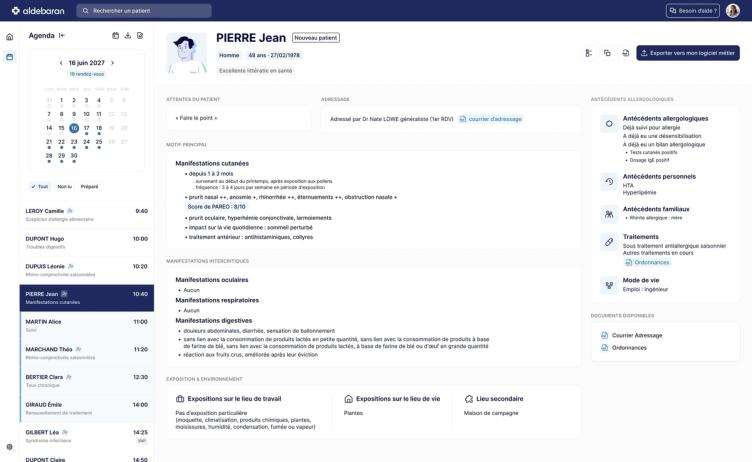
Task: Go to previous month in calendar
Action: pos(61,63)
